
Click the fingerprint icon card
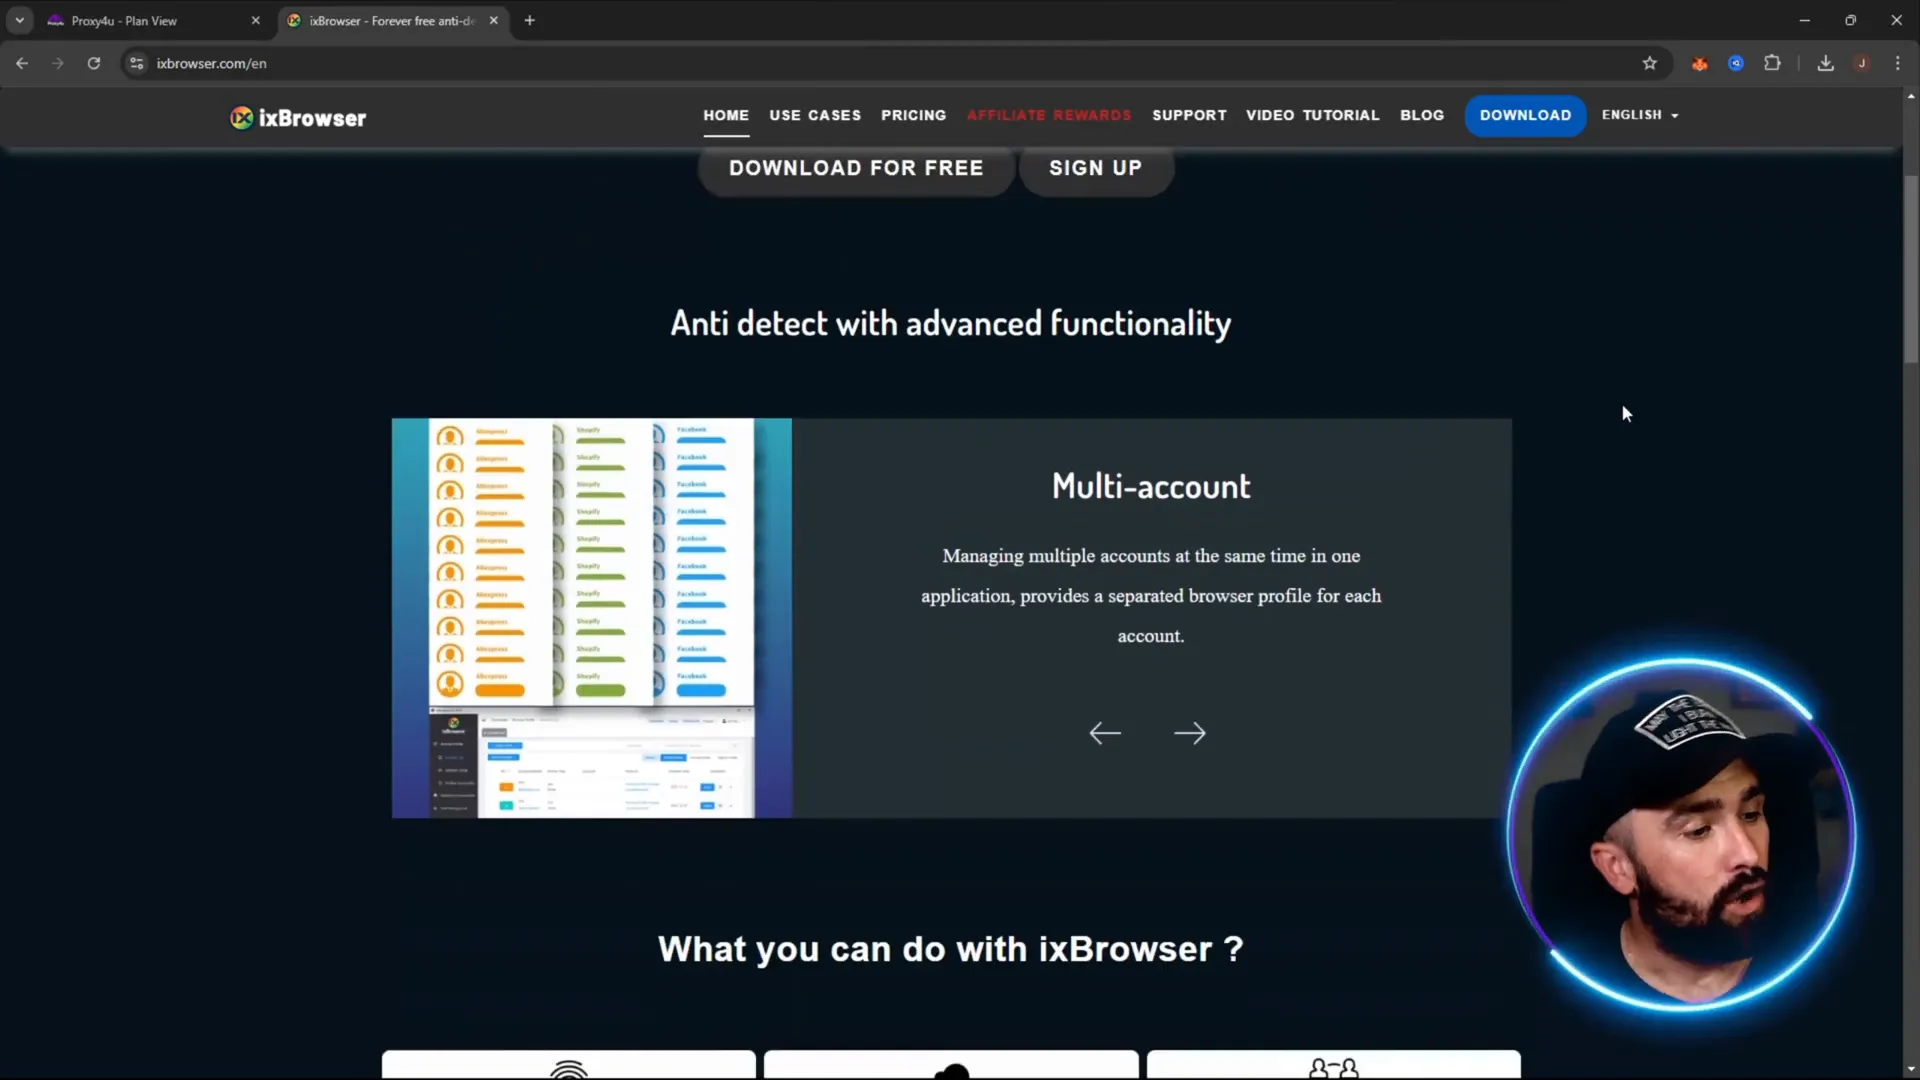click(x=569, y=1065)
